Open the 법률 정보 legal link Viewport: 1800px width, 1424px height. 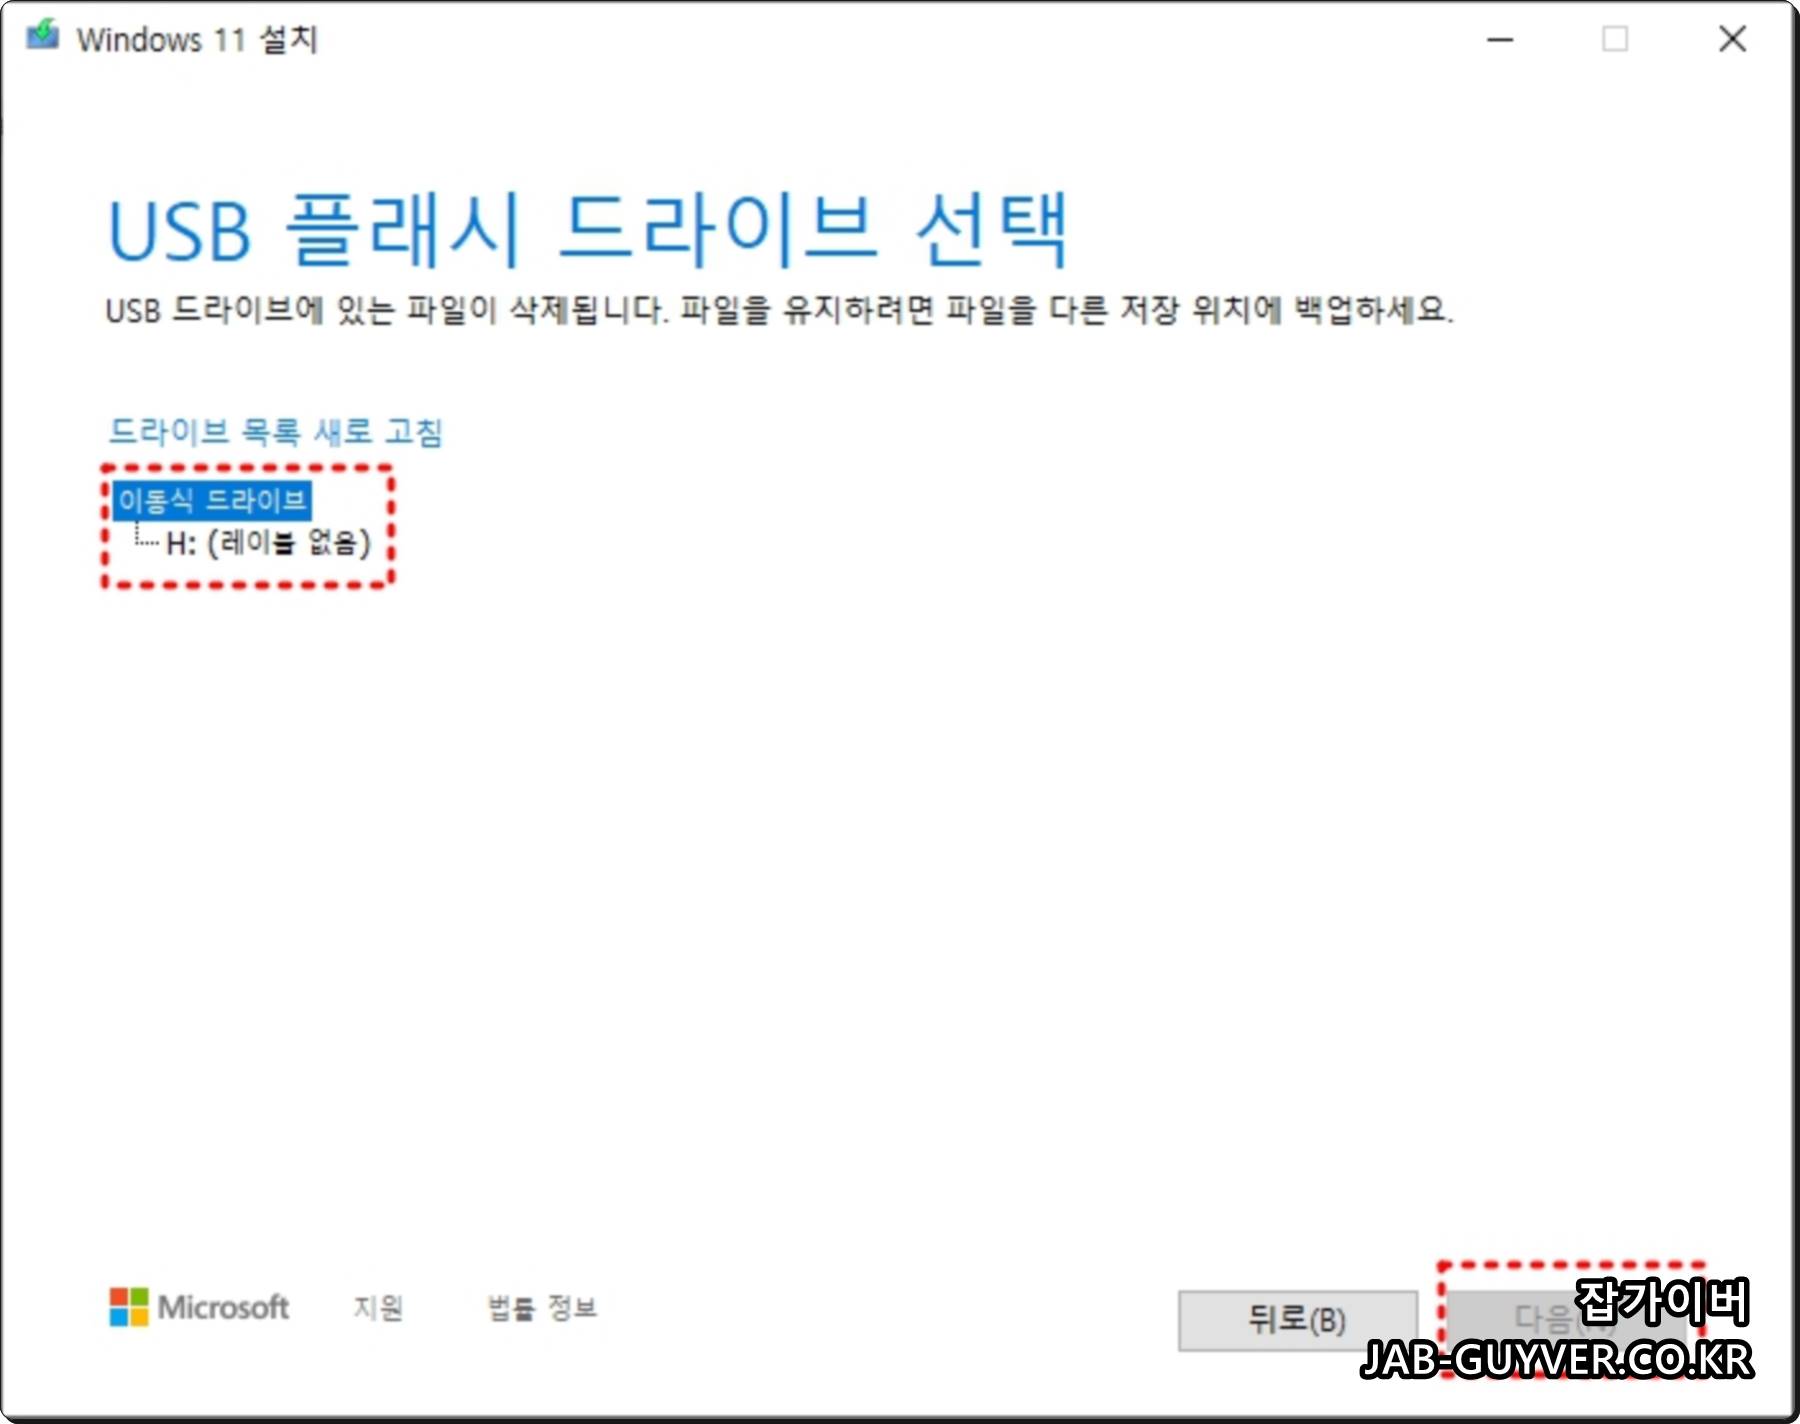542,1307
